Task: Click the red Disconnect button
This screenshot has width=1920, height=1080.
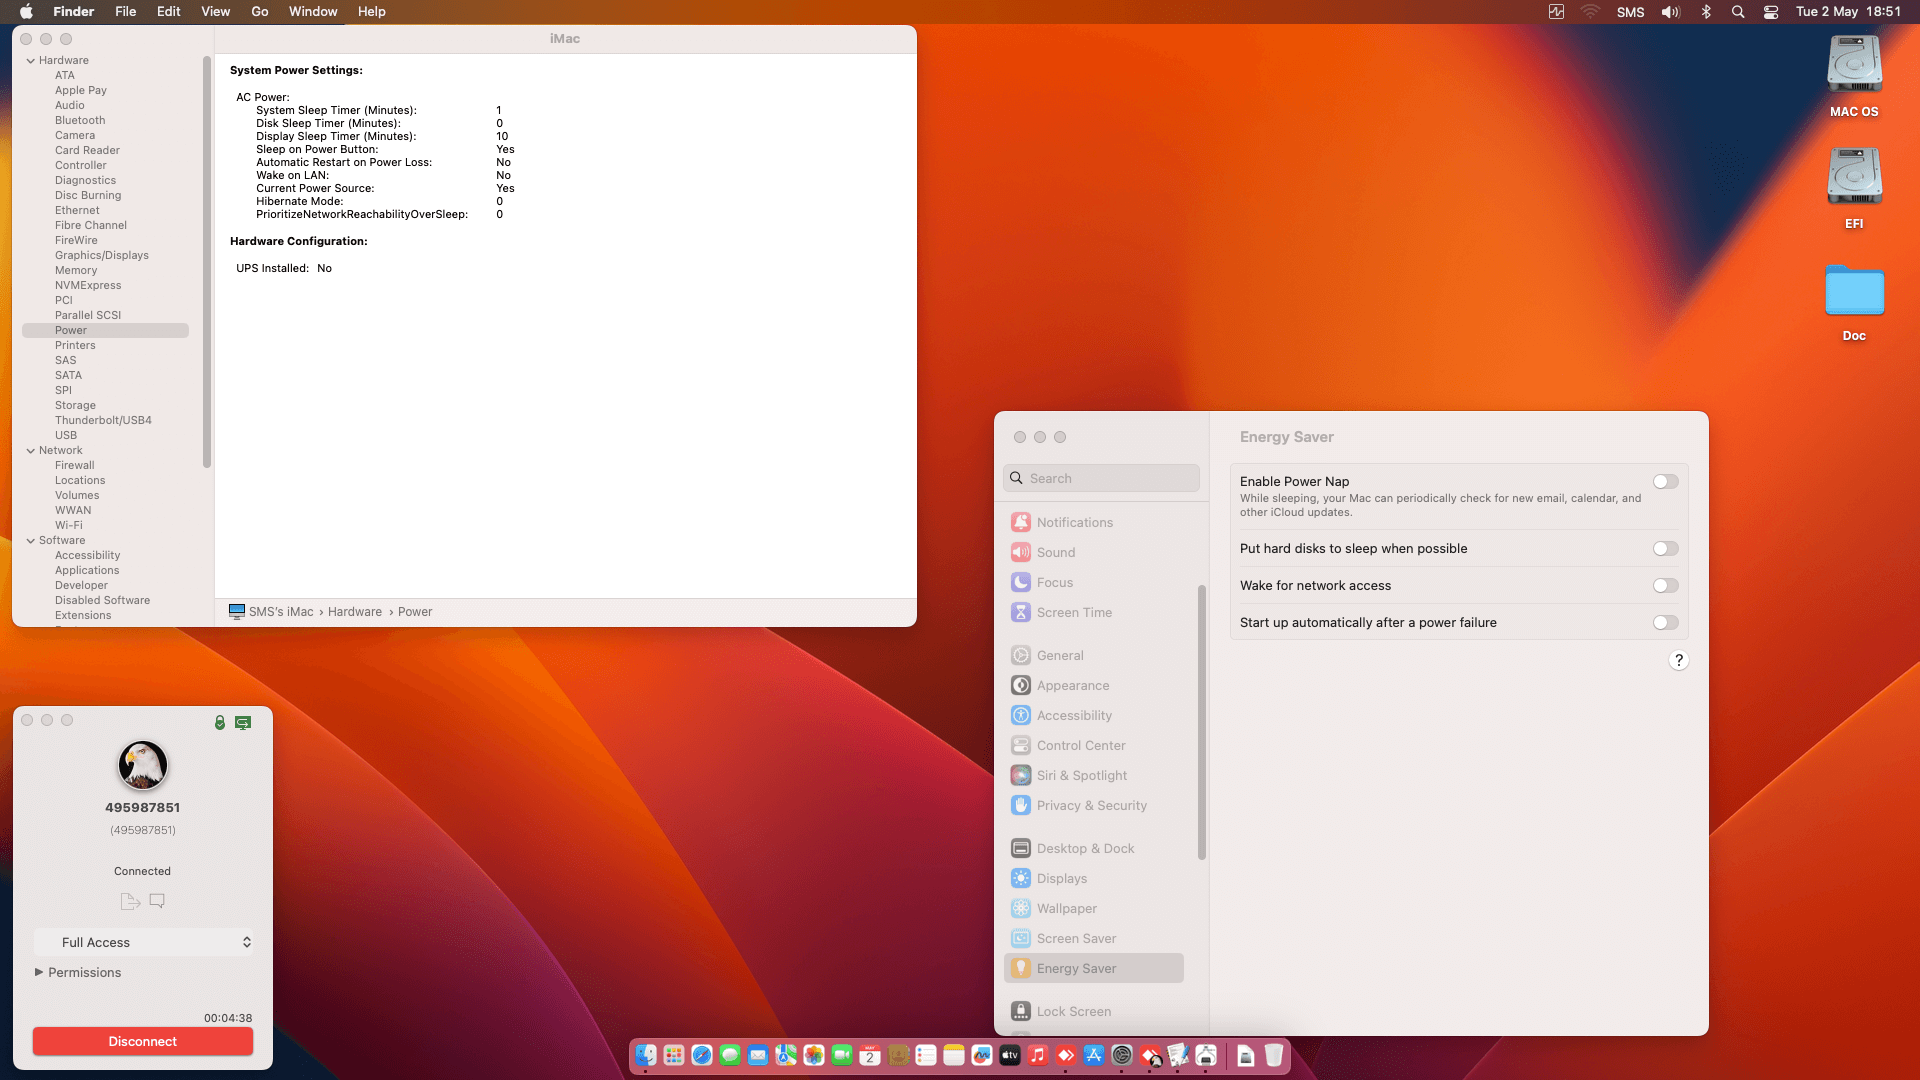Action: [x=143, y=1041]
